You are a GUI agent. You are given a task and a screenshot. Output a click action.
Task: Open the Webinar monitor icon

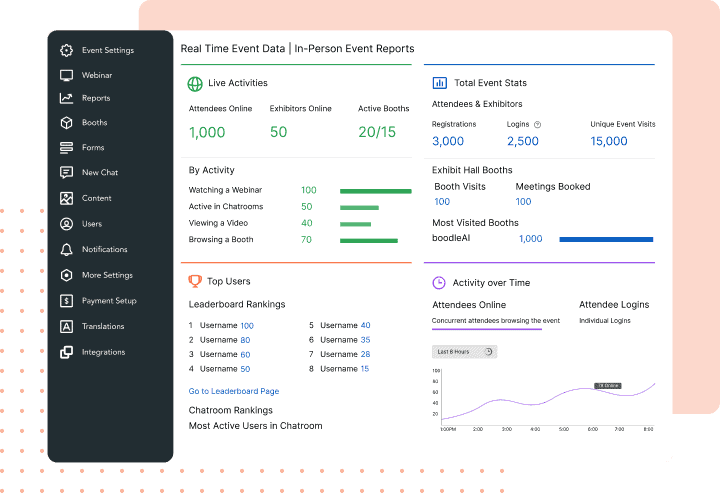click(66, 75)
